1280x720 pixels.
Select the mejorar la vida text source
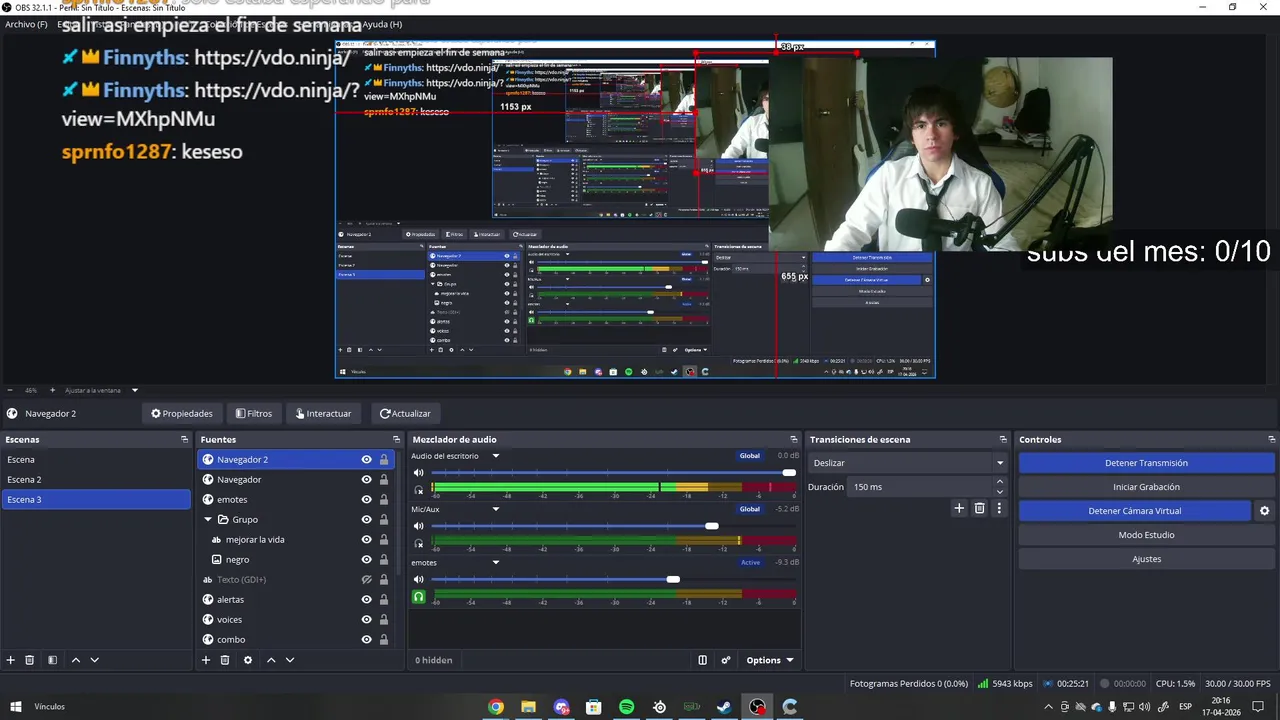point(296,540)
